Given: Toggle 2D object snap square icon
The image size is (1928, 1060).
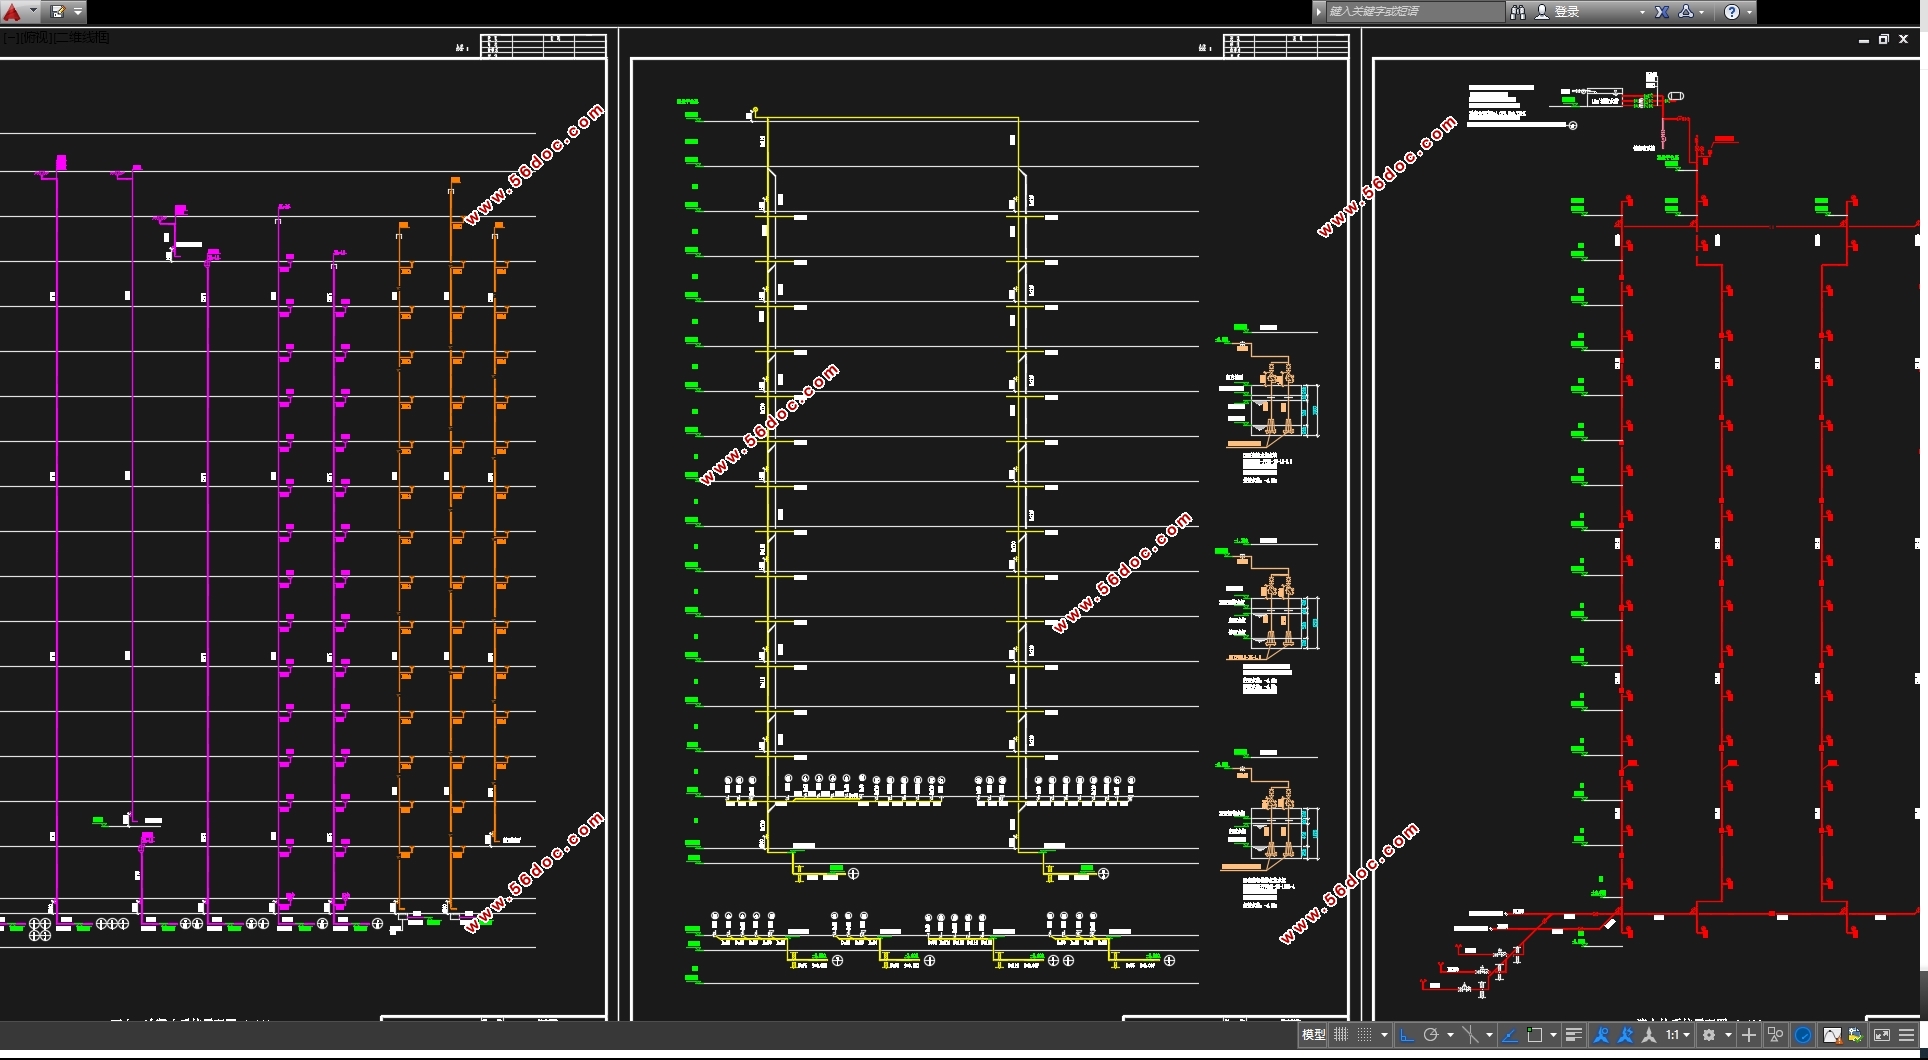Looking at the screenshot, I should coord(1535,1035).
